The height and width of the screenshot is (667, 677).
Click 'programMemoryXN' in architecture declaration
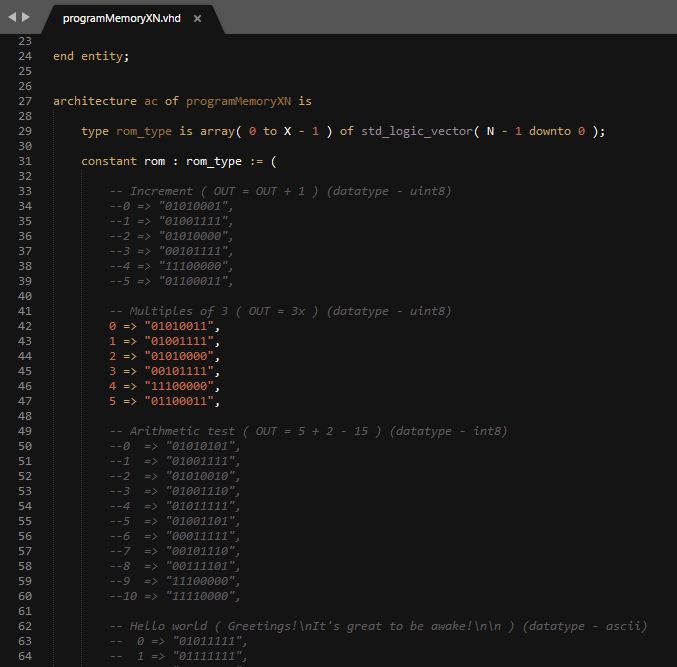pyautogui.click(x=238, y=101)
